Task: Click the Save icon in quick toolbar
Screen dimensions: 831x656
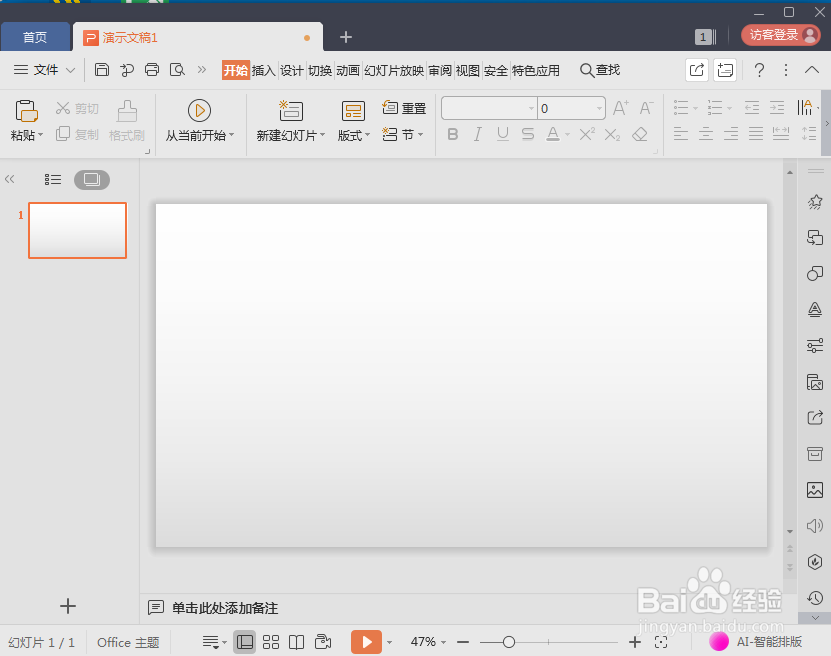Action: tap(102, 69)
